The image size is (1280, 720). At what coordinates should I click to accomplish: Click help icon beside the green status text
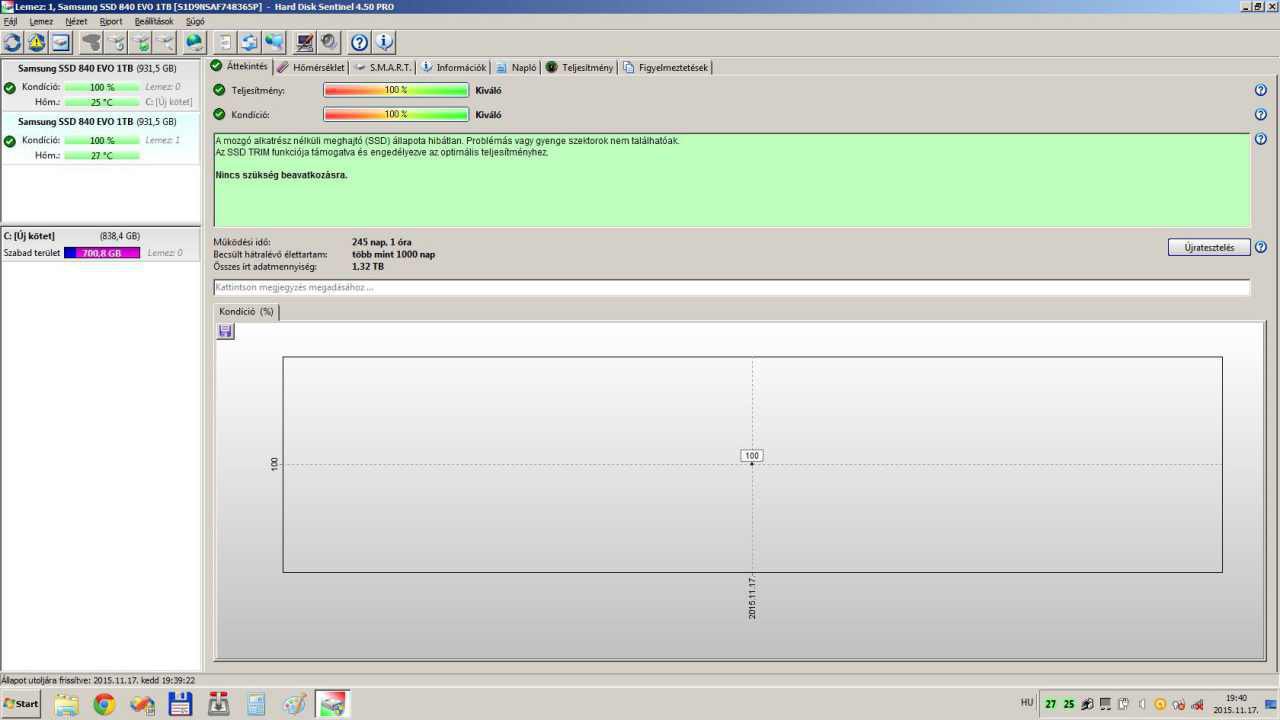click(1261, 139)
